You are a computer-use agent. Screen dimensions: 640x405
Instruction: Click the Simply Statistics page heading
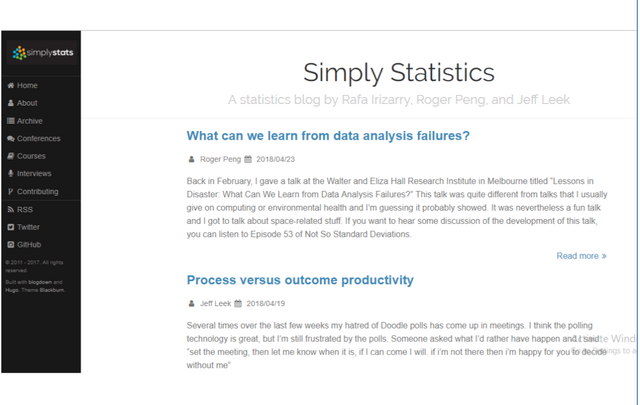(398, 73)
